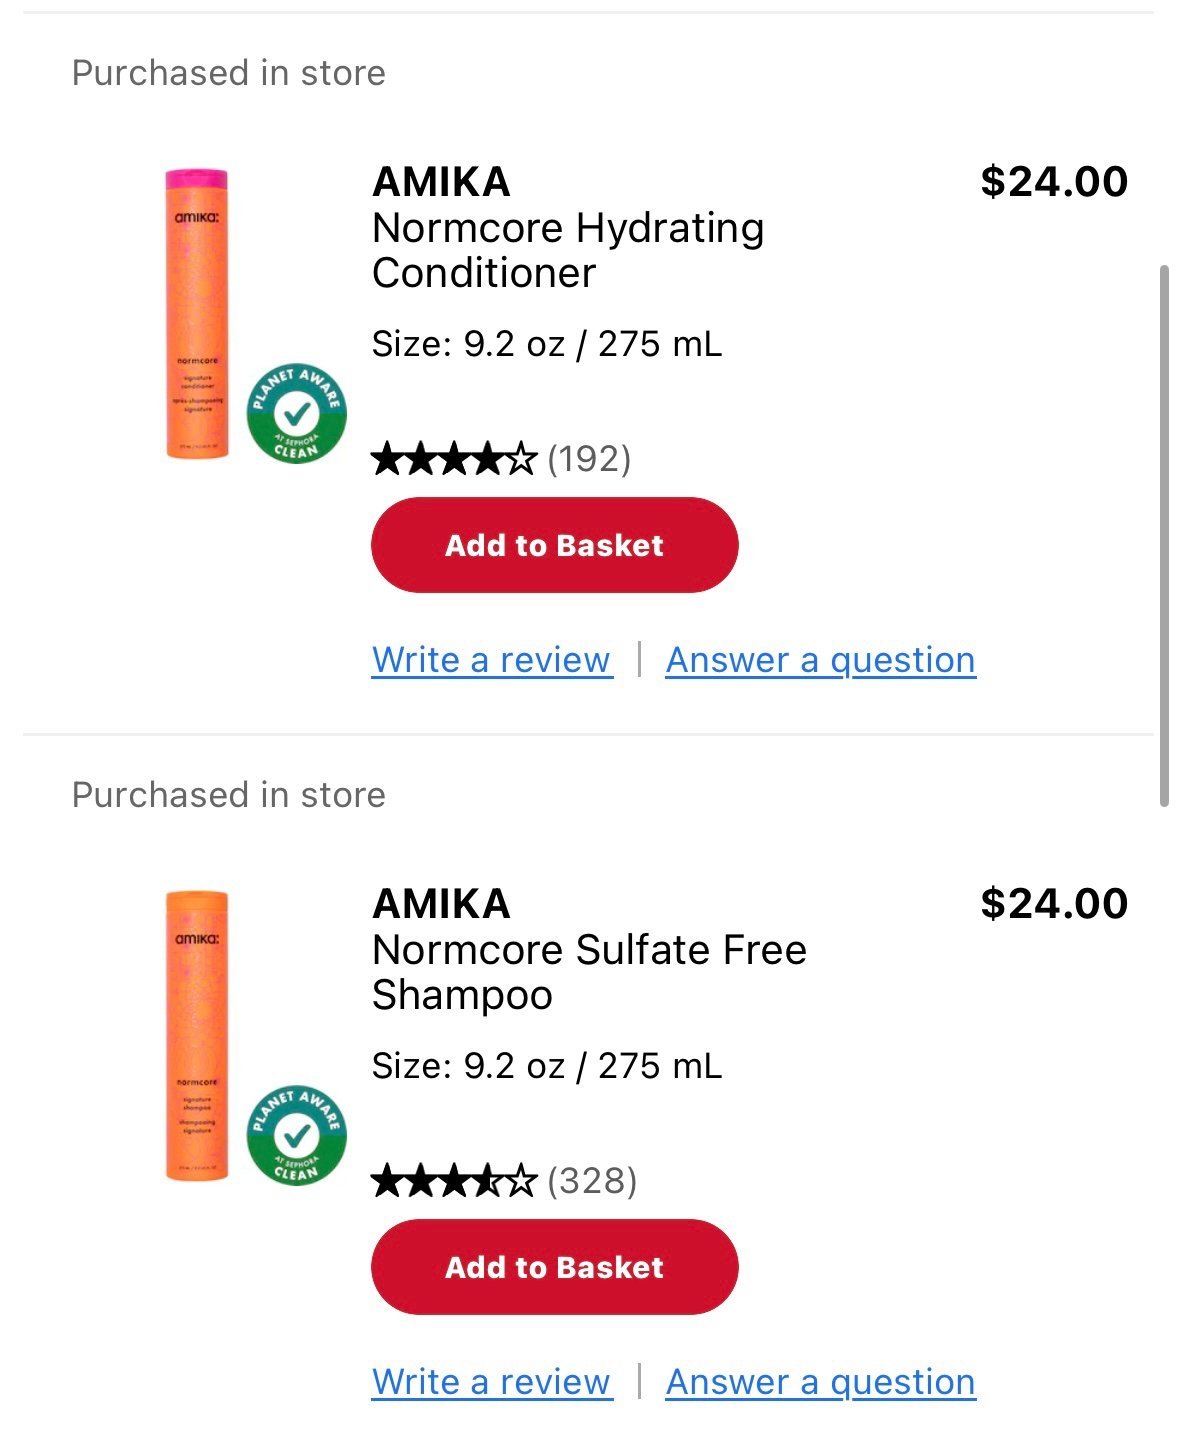The height and width of the screenshot is (1451, 1178).
Task: Click the vertical scrollbar on the right edge
Action: click(x=1164, y=535)
